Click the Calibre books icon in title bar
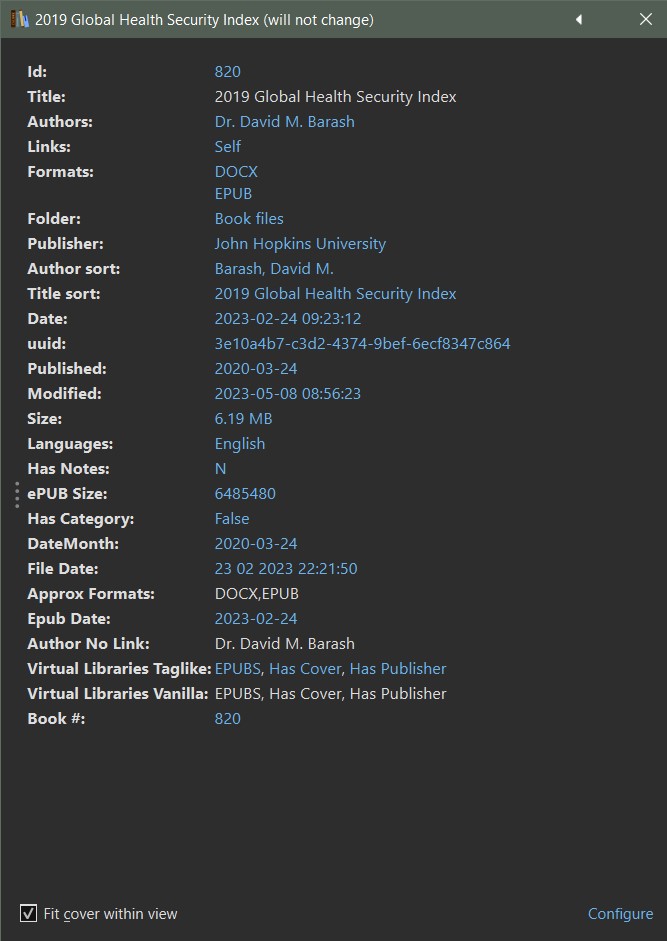Image resolution: width=667 pixels, height=941 pixels. pyautogui.click(x=19, y=20)
